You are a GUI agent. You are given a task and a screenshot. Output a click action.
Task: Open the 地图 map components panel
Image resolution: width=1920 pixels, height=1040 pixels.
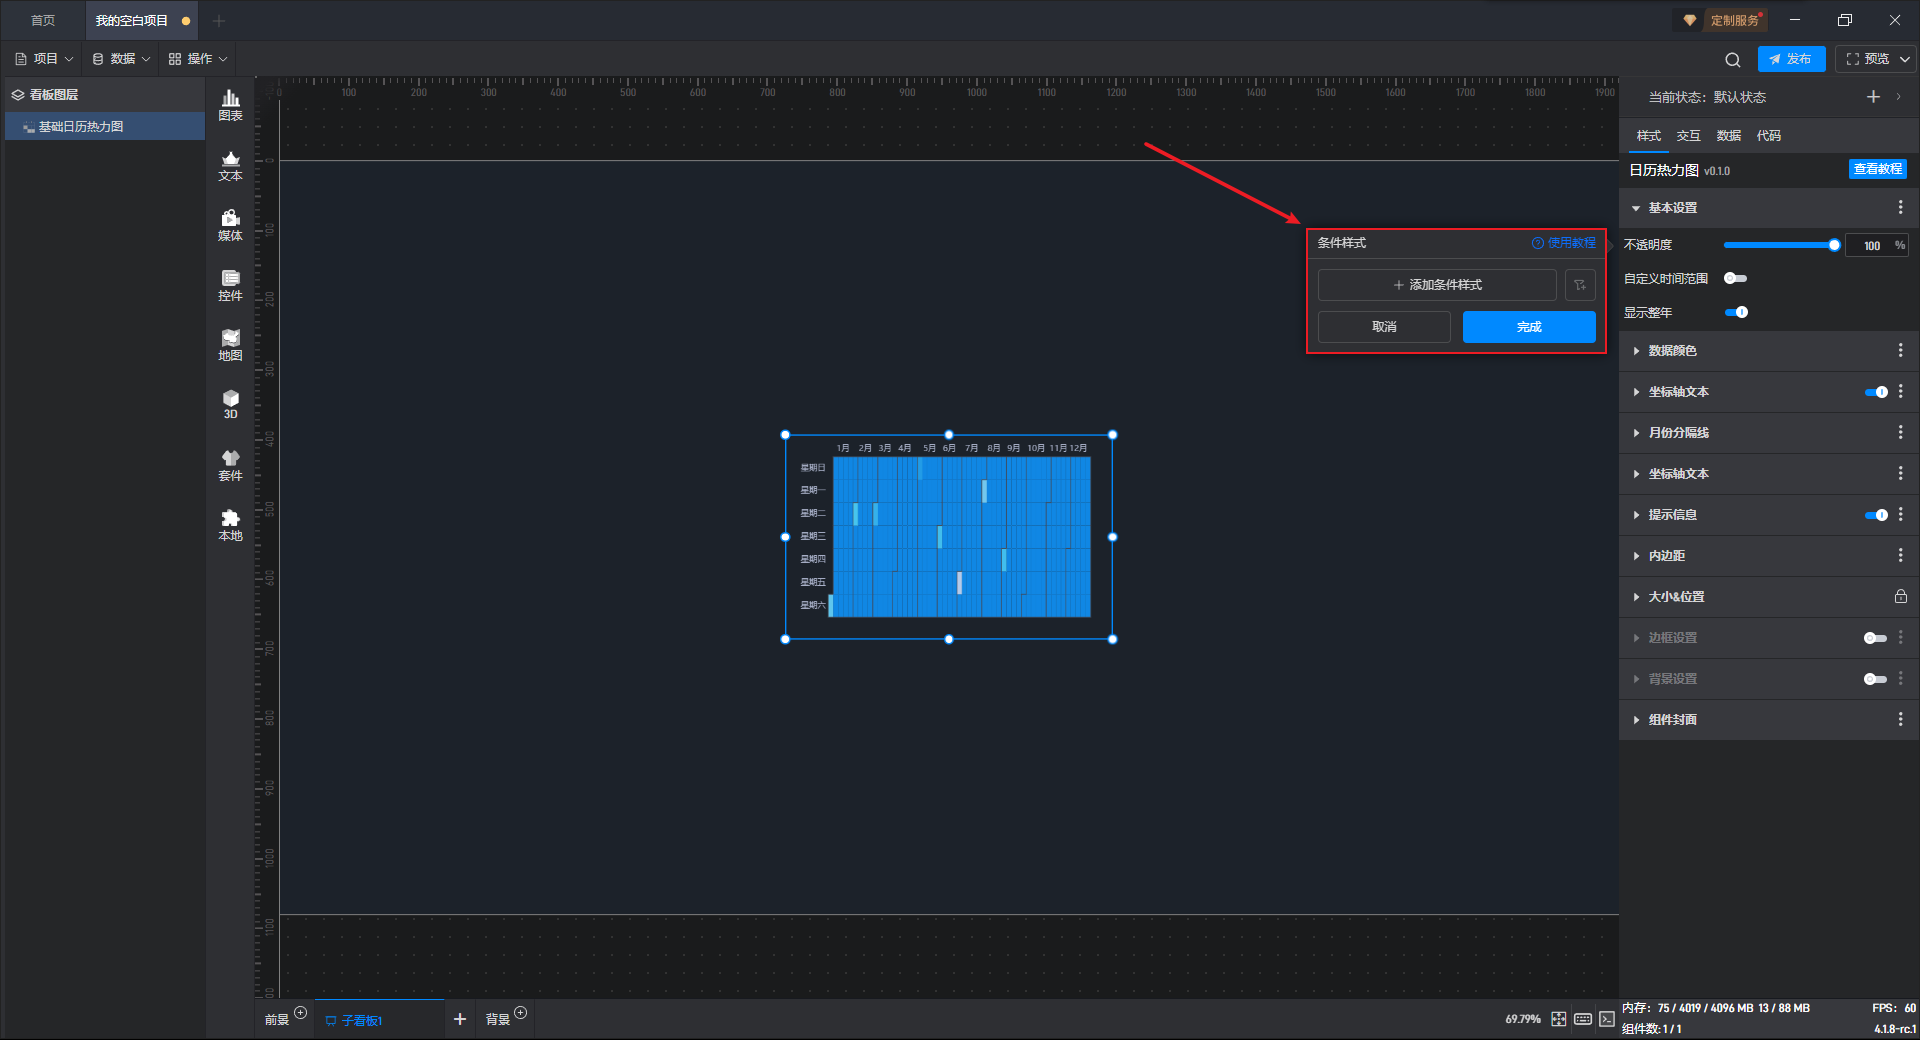230,345
